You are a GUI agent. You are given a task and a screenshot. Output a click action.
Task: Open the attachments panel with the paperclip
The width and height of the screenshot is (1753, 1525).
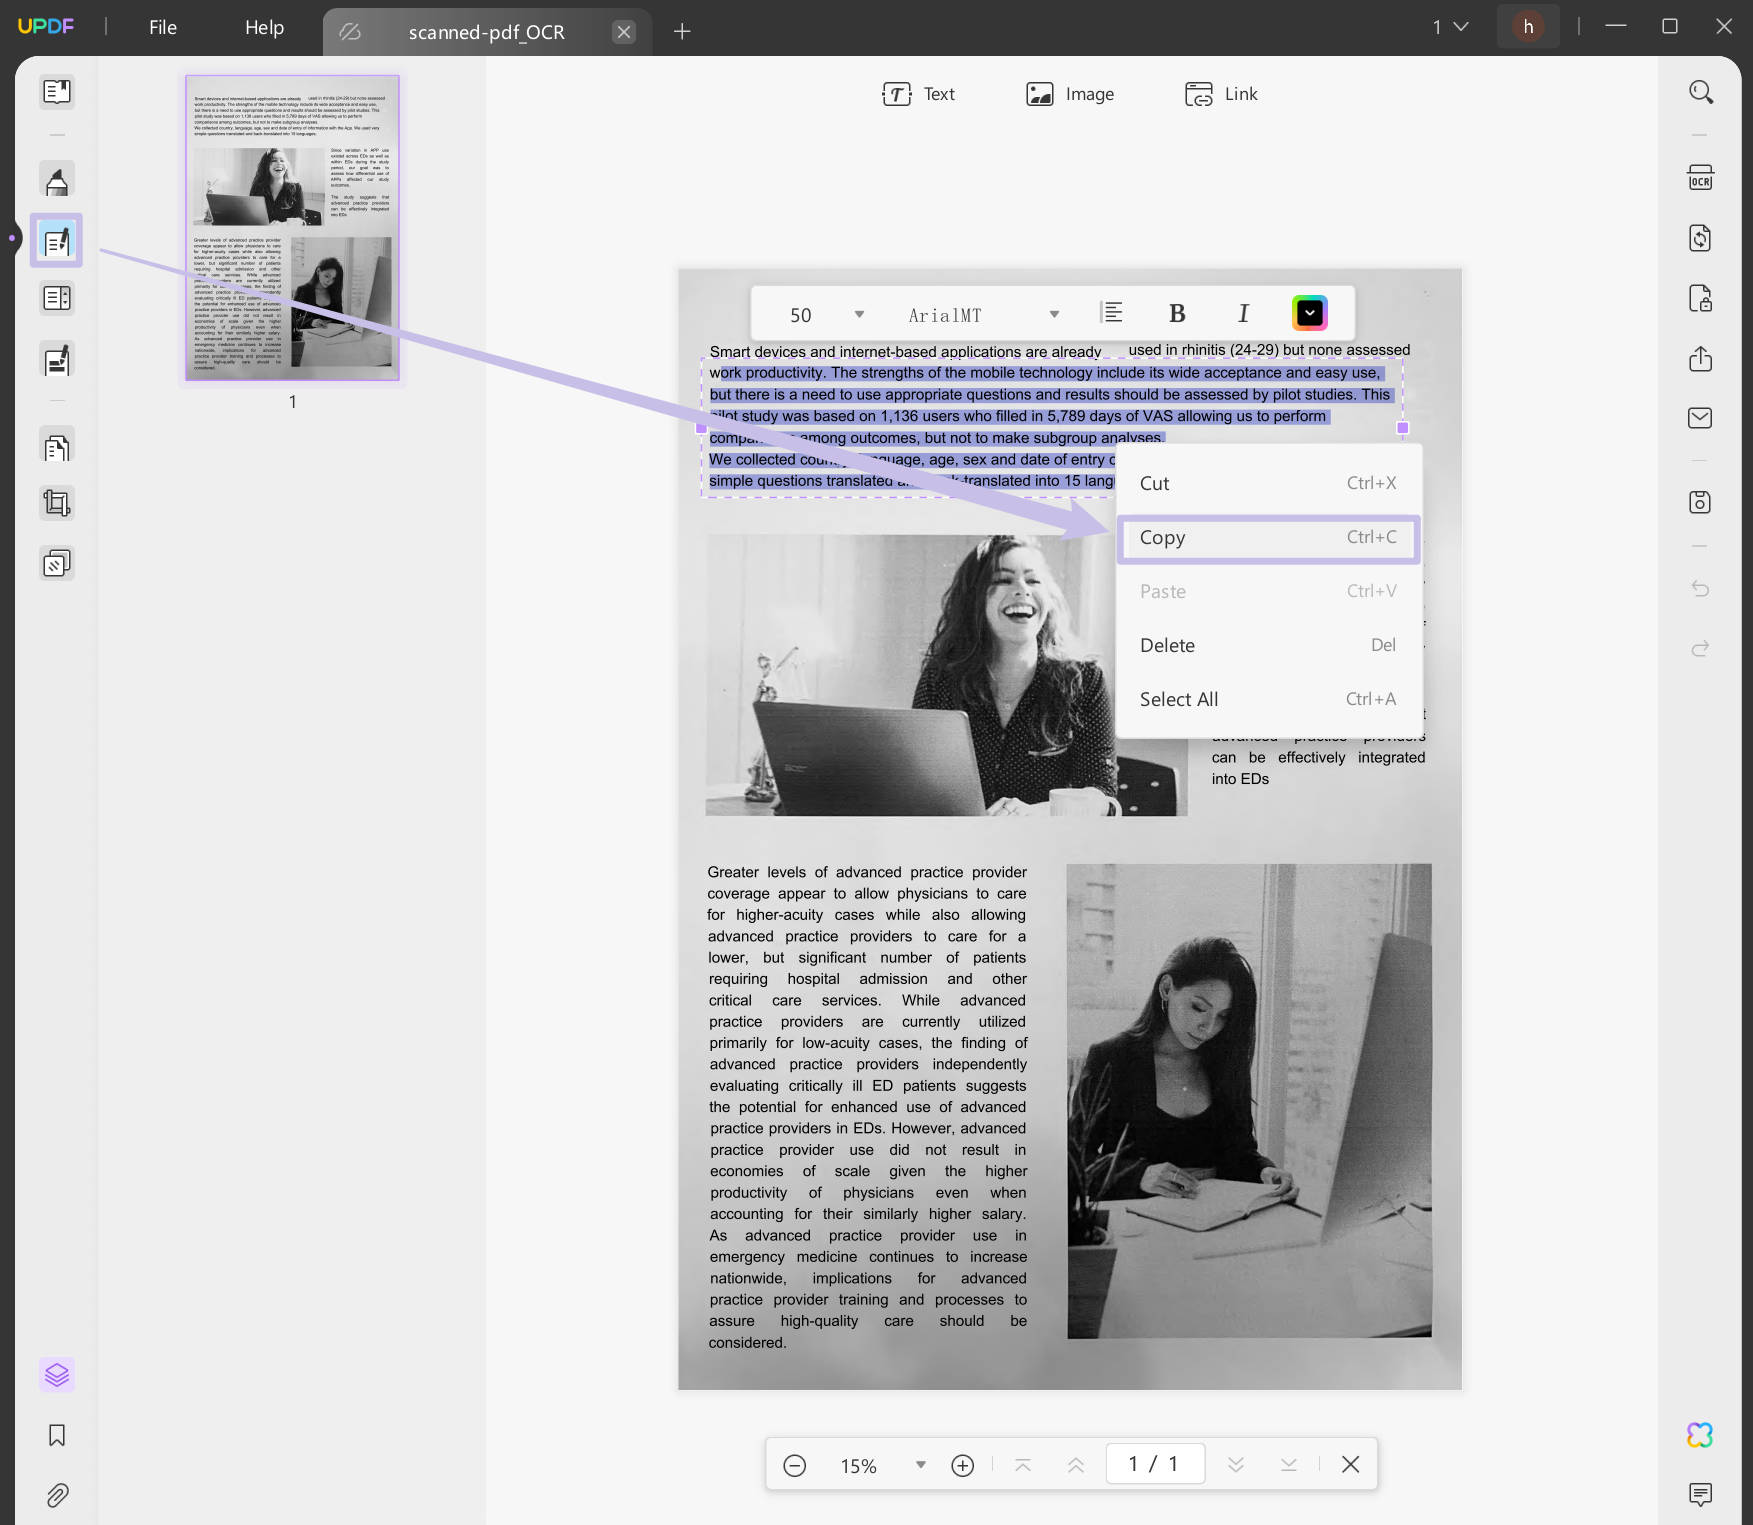(x=57, y=1495)
